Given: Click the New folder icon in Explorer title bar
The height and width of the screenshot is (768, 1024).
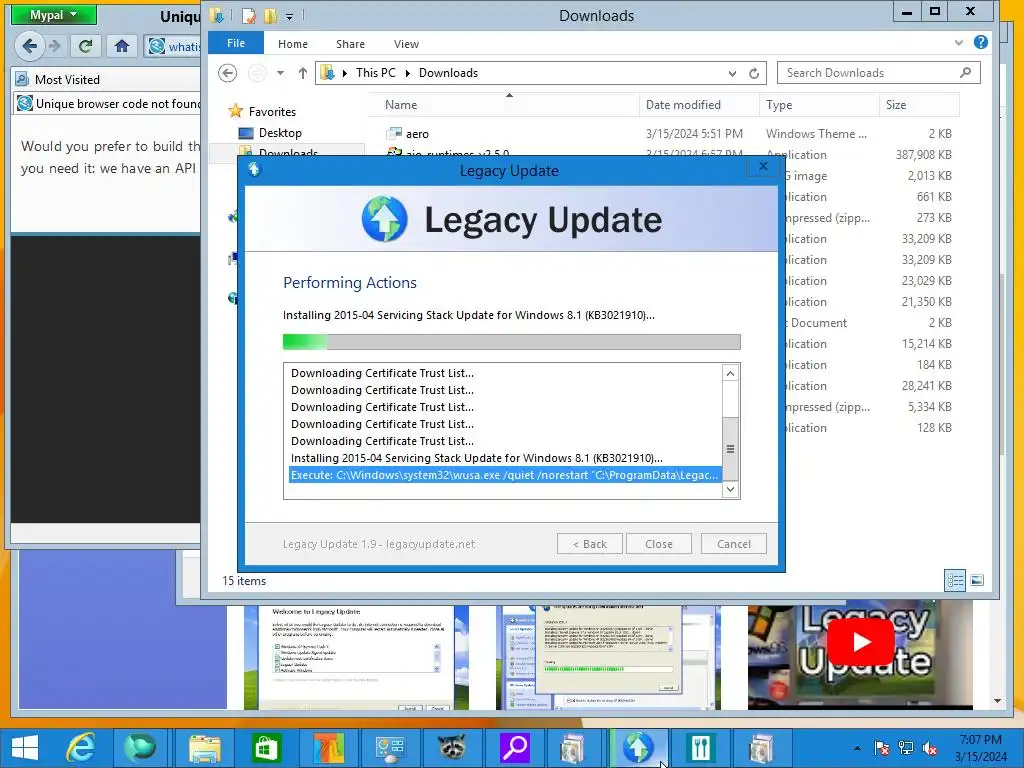Looking at the screenshot, I should point(270,16).
